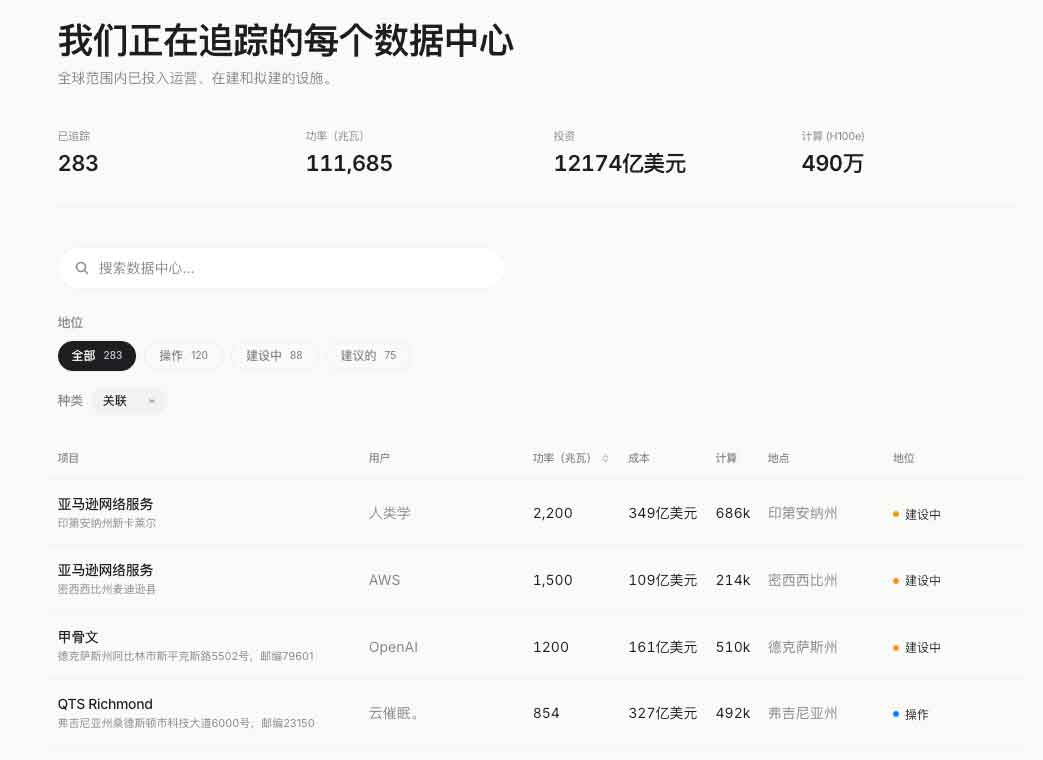Click the orange status dot for 亚马逊网络服务 Indiana row
1043x760 pixels.
click(x=897, y=514)
